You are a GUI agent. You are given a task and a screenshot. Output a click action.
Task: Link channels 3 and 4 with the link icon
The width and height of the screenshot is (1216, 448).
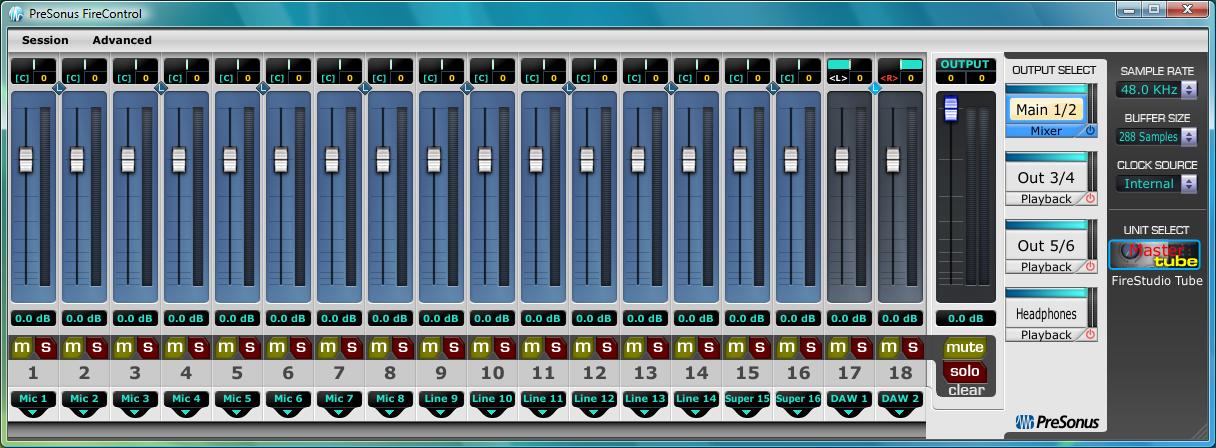[160, 88]
